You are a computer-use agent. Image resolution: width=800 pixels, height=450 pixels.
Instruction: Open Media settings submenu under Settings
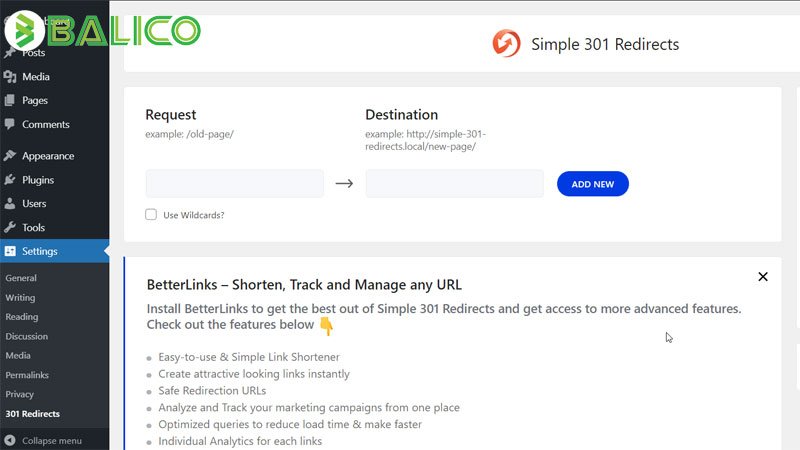pyautogui.click(x=18, y=356)
